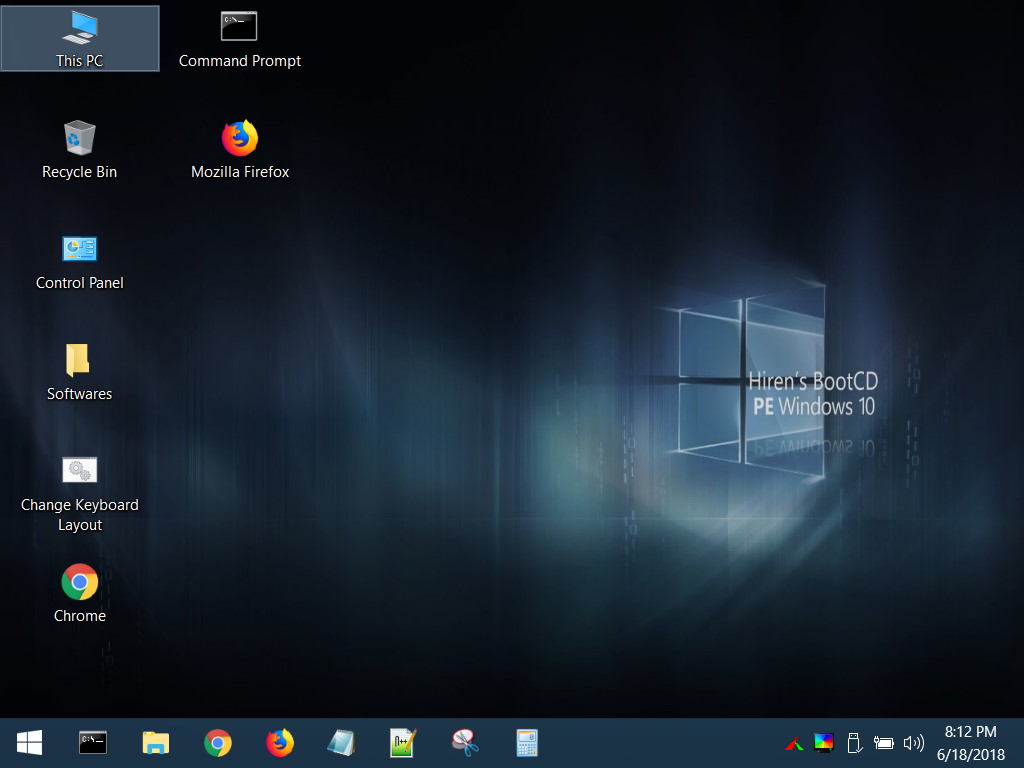Click the "Control Panel" label text

tap(80, 283)
